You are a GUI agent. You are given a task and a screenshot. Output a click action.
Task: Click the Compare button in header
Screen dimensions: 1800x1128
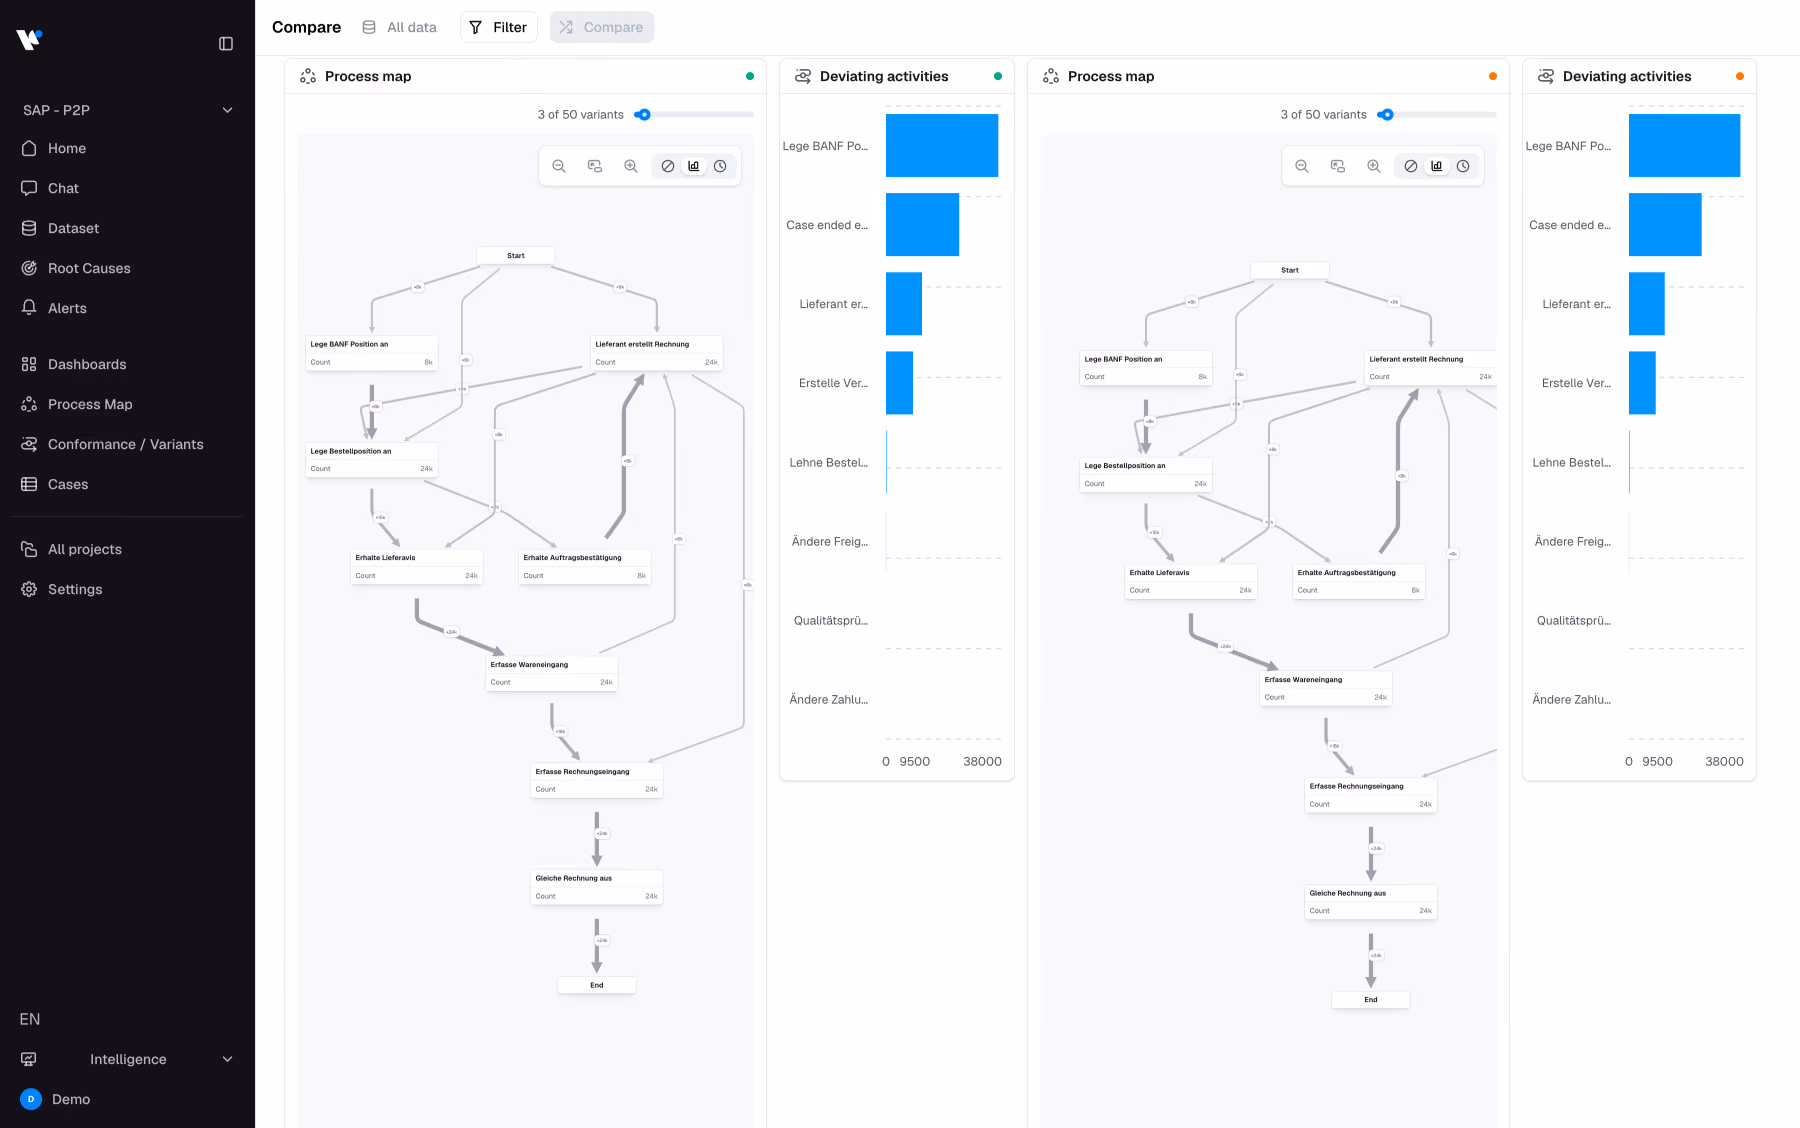click(x=602, y=27)
